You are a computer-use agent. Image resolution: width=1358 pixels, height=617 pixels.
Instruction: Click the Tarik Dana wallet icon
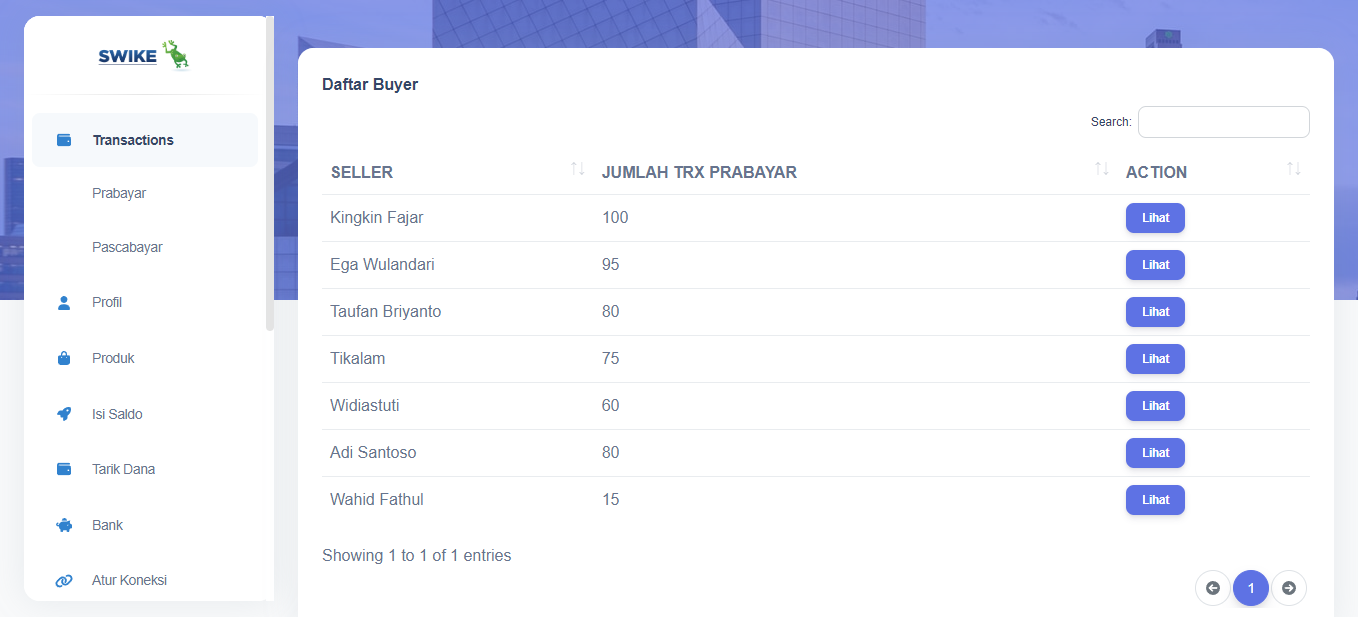[64, 469]
